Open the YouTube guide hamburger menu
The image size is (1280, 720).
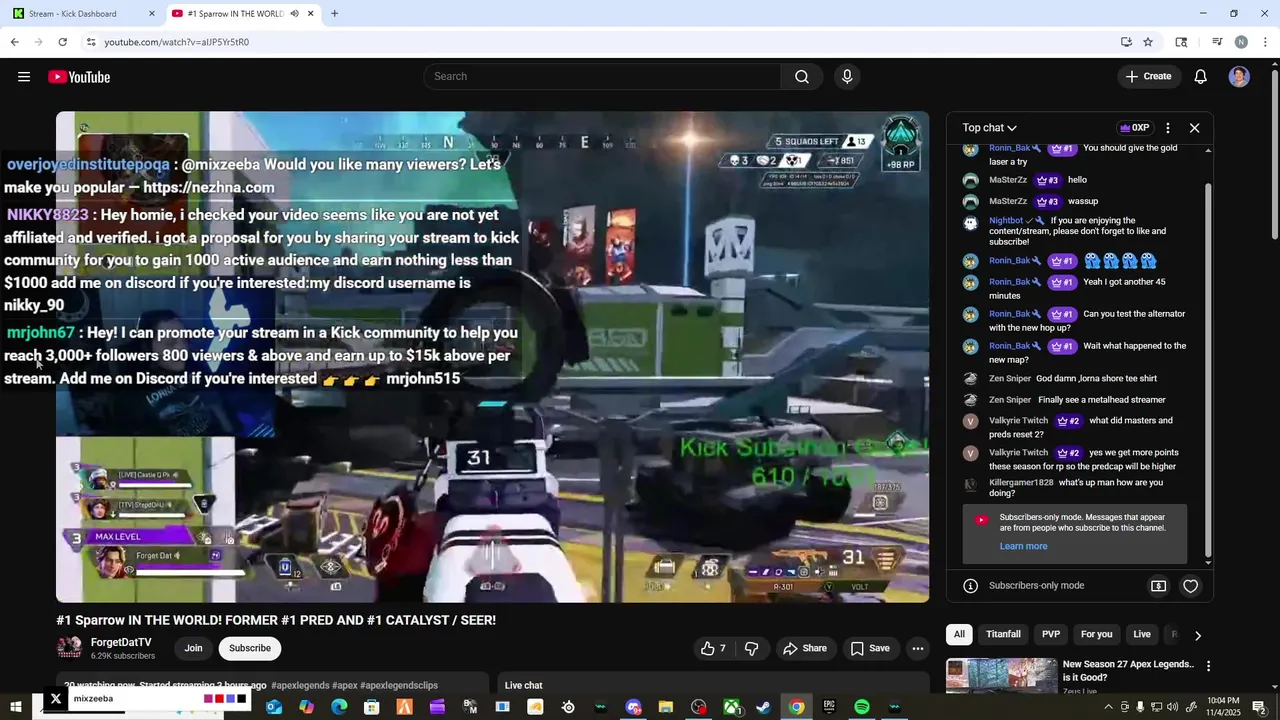pyautogui.click(x=24, y=77)
